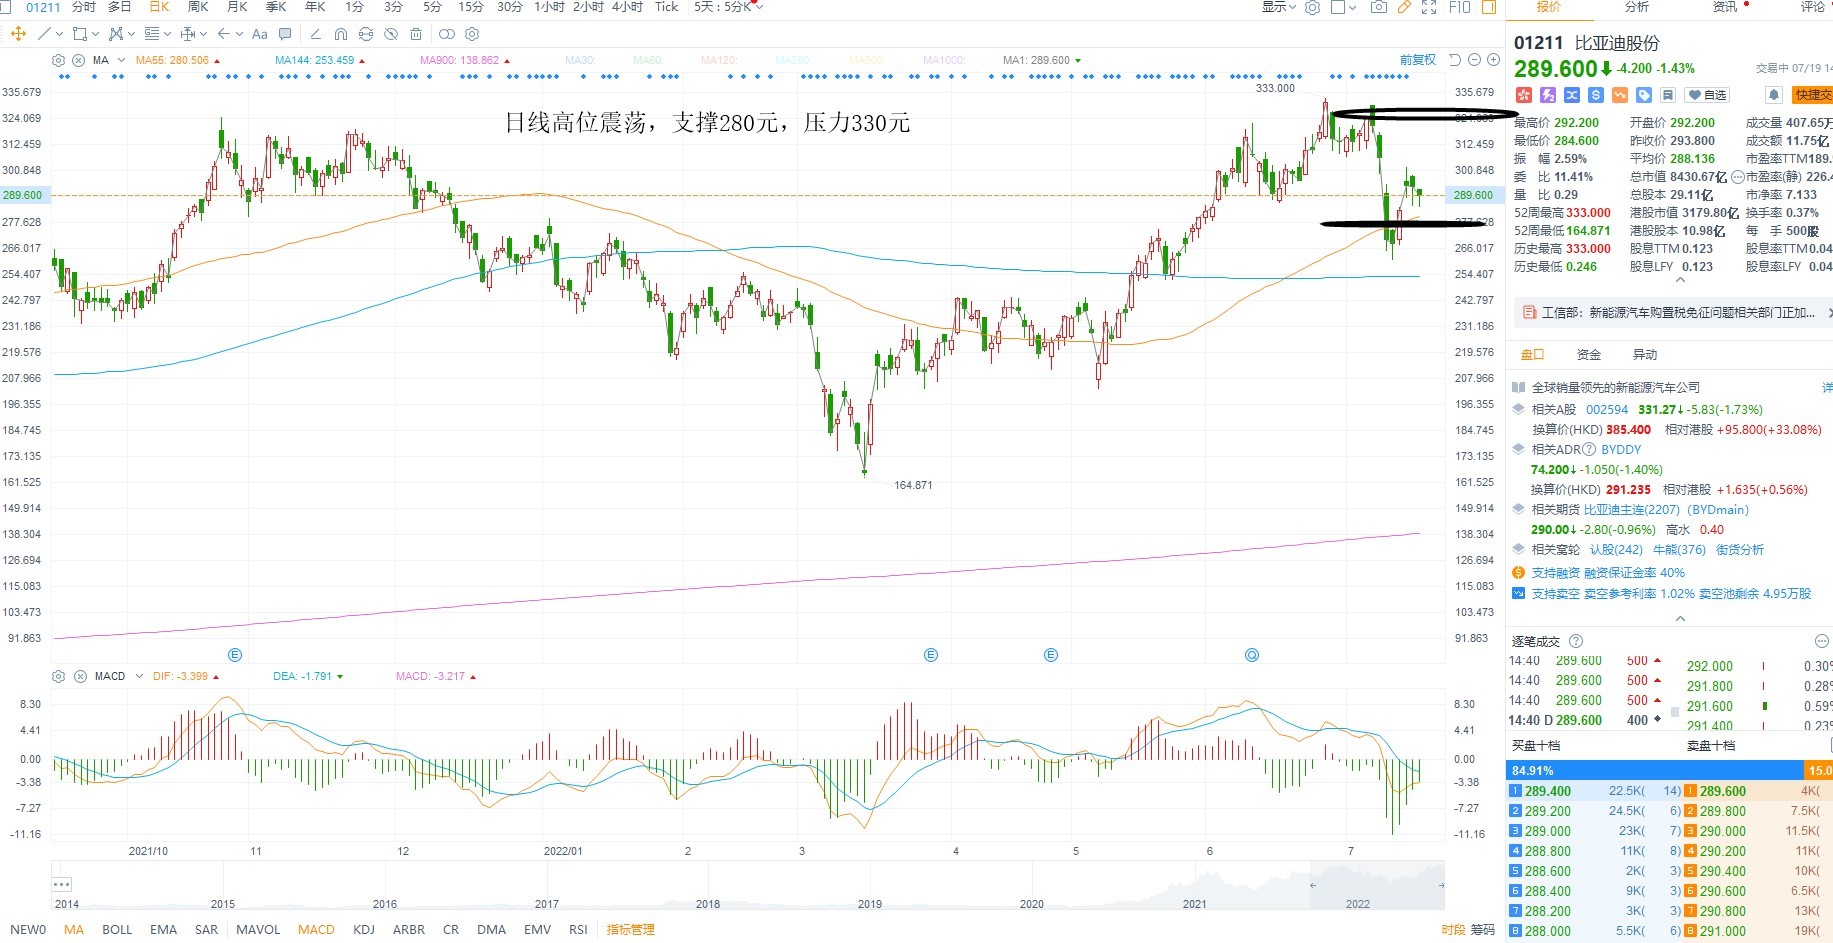This screenshot has height=943, width=1833.
Task: Delete drawings with the trash bin icon
Action: click(416, 34)
